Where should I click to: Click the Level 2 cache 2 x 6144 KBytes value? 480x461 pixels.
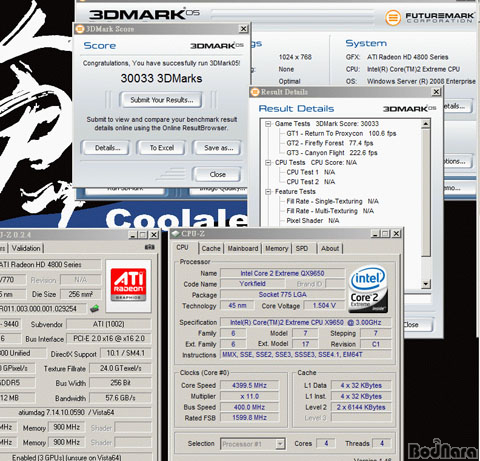361,407
